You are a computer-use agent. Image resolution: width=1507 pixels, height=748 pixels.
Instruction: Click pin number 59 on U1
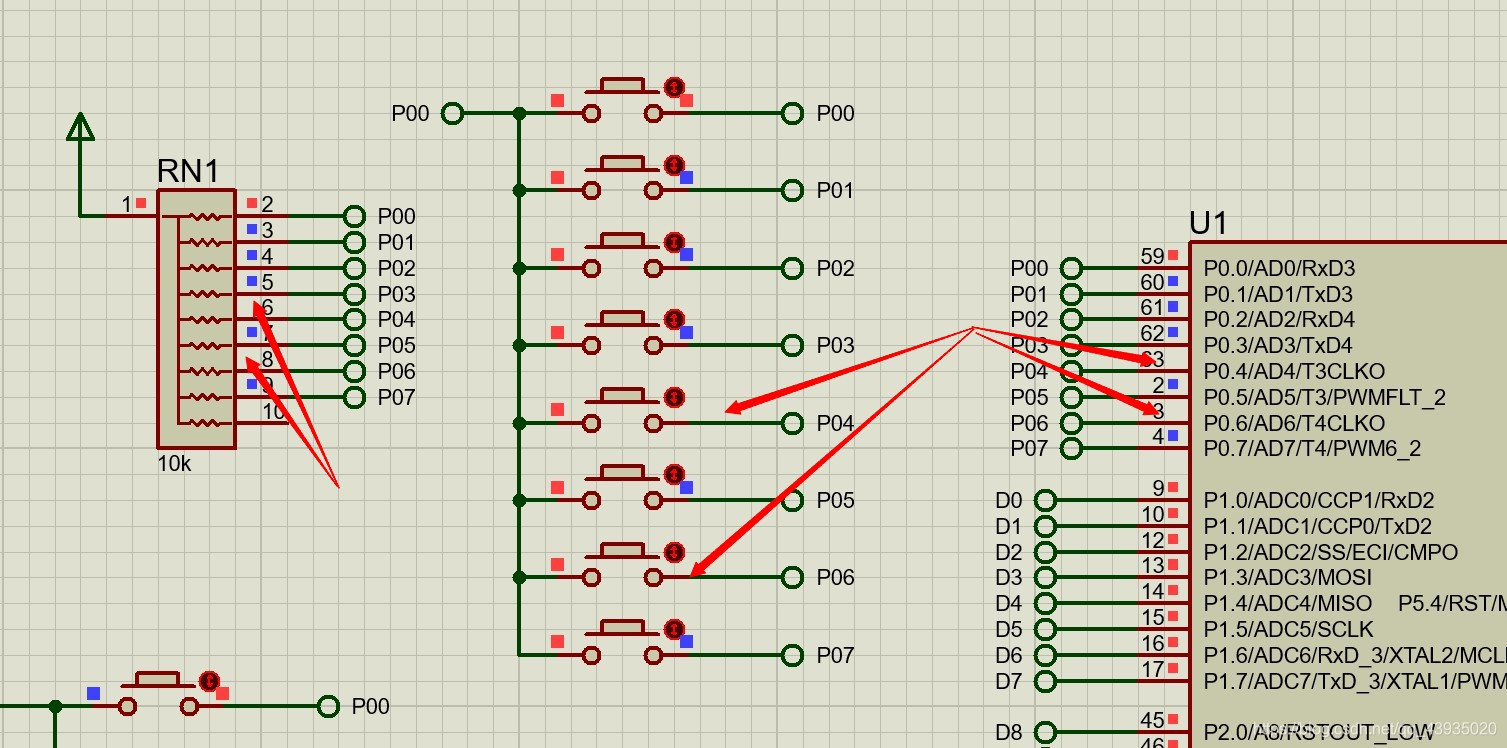(x=1152, y=256)
